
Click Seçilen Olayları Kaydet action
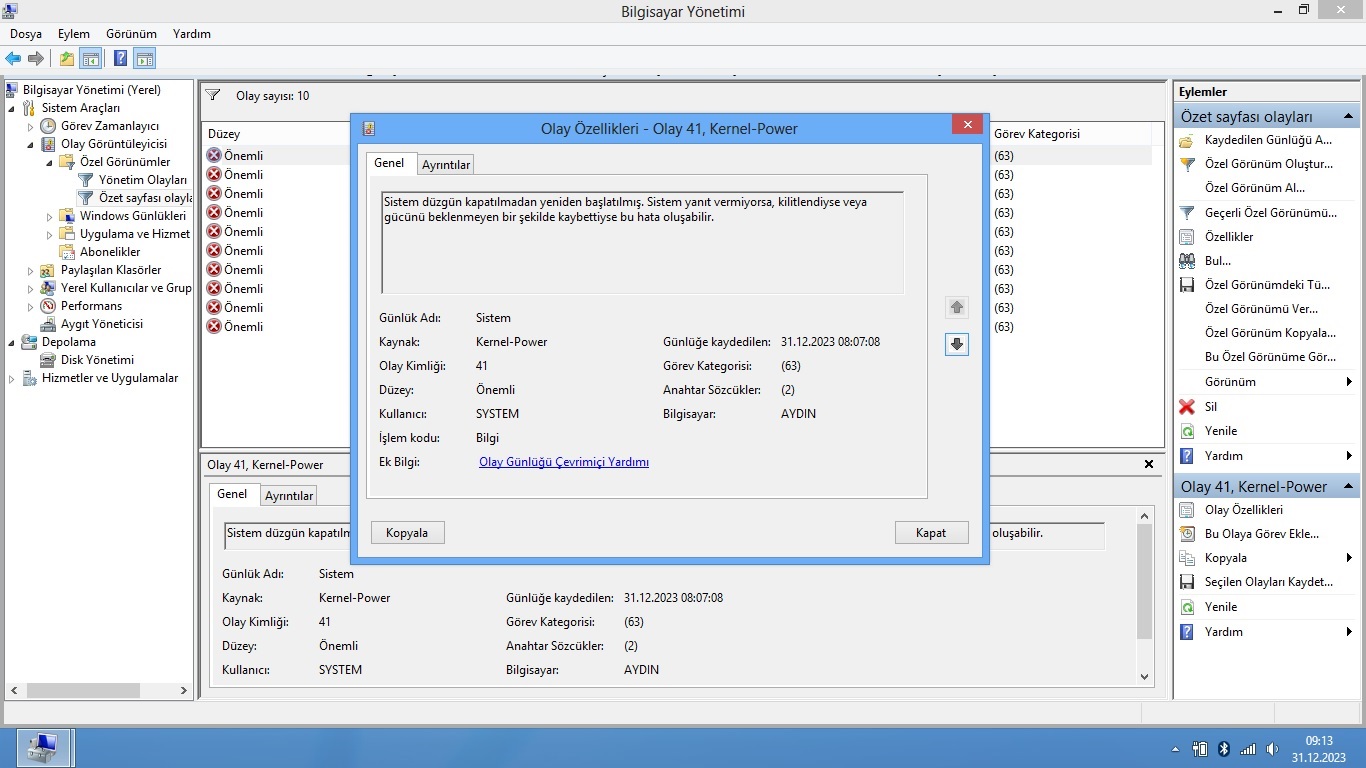1269,582
